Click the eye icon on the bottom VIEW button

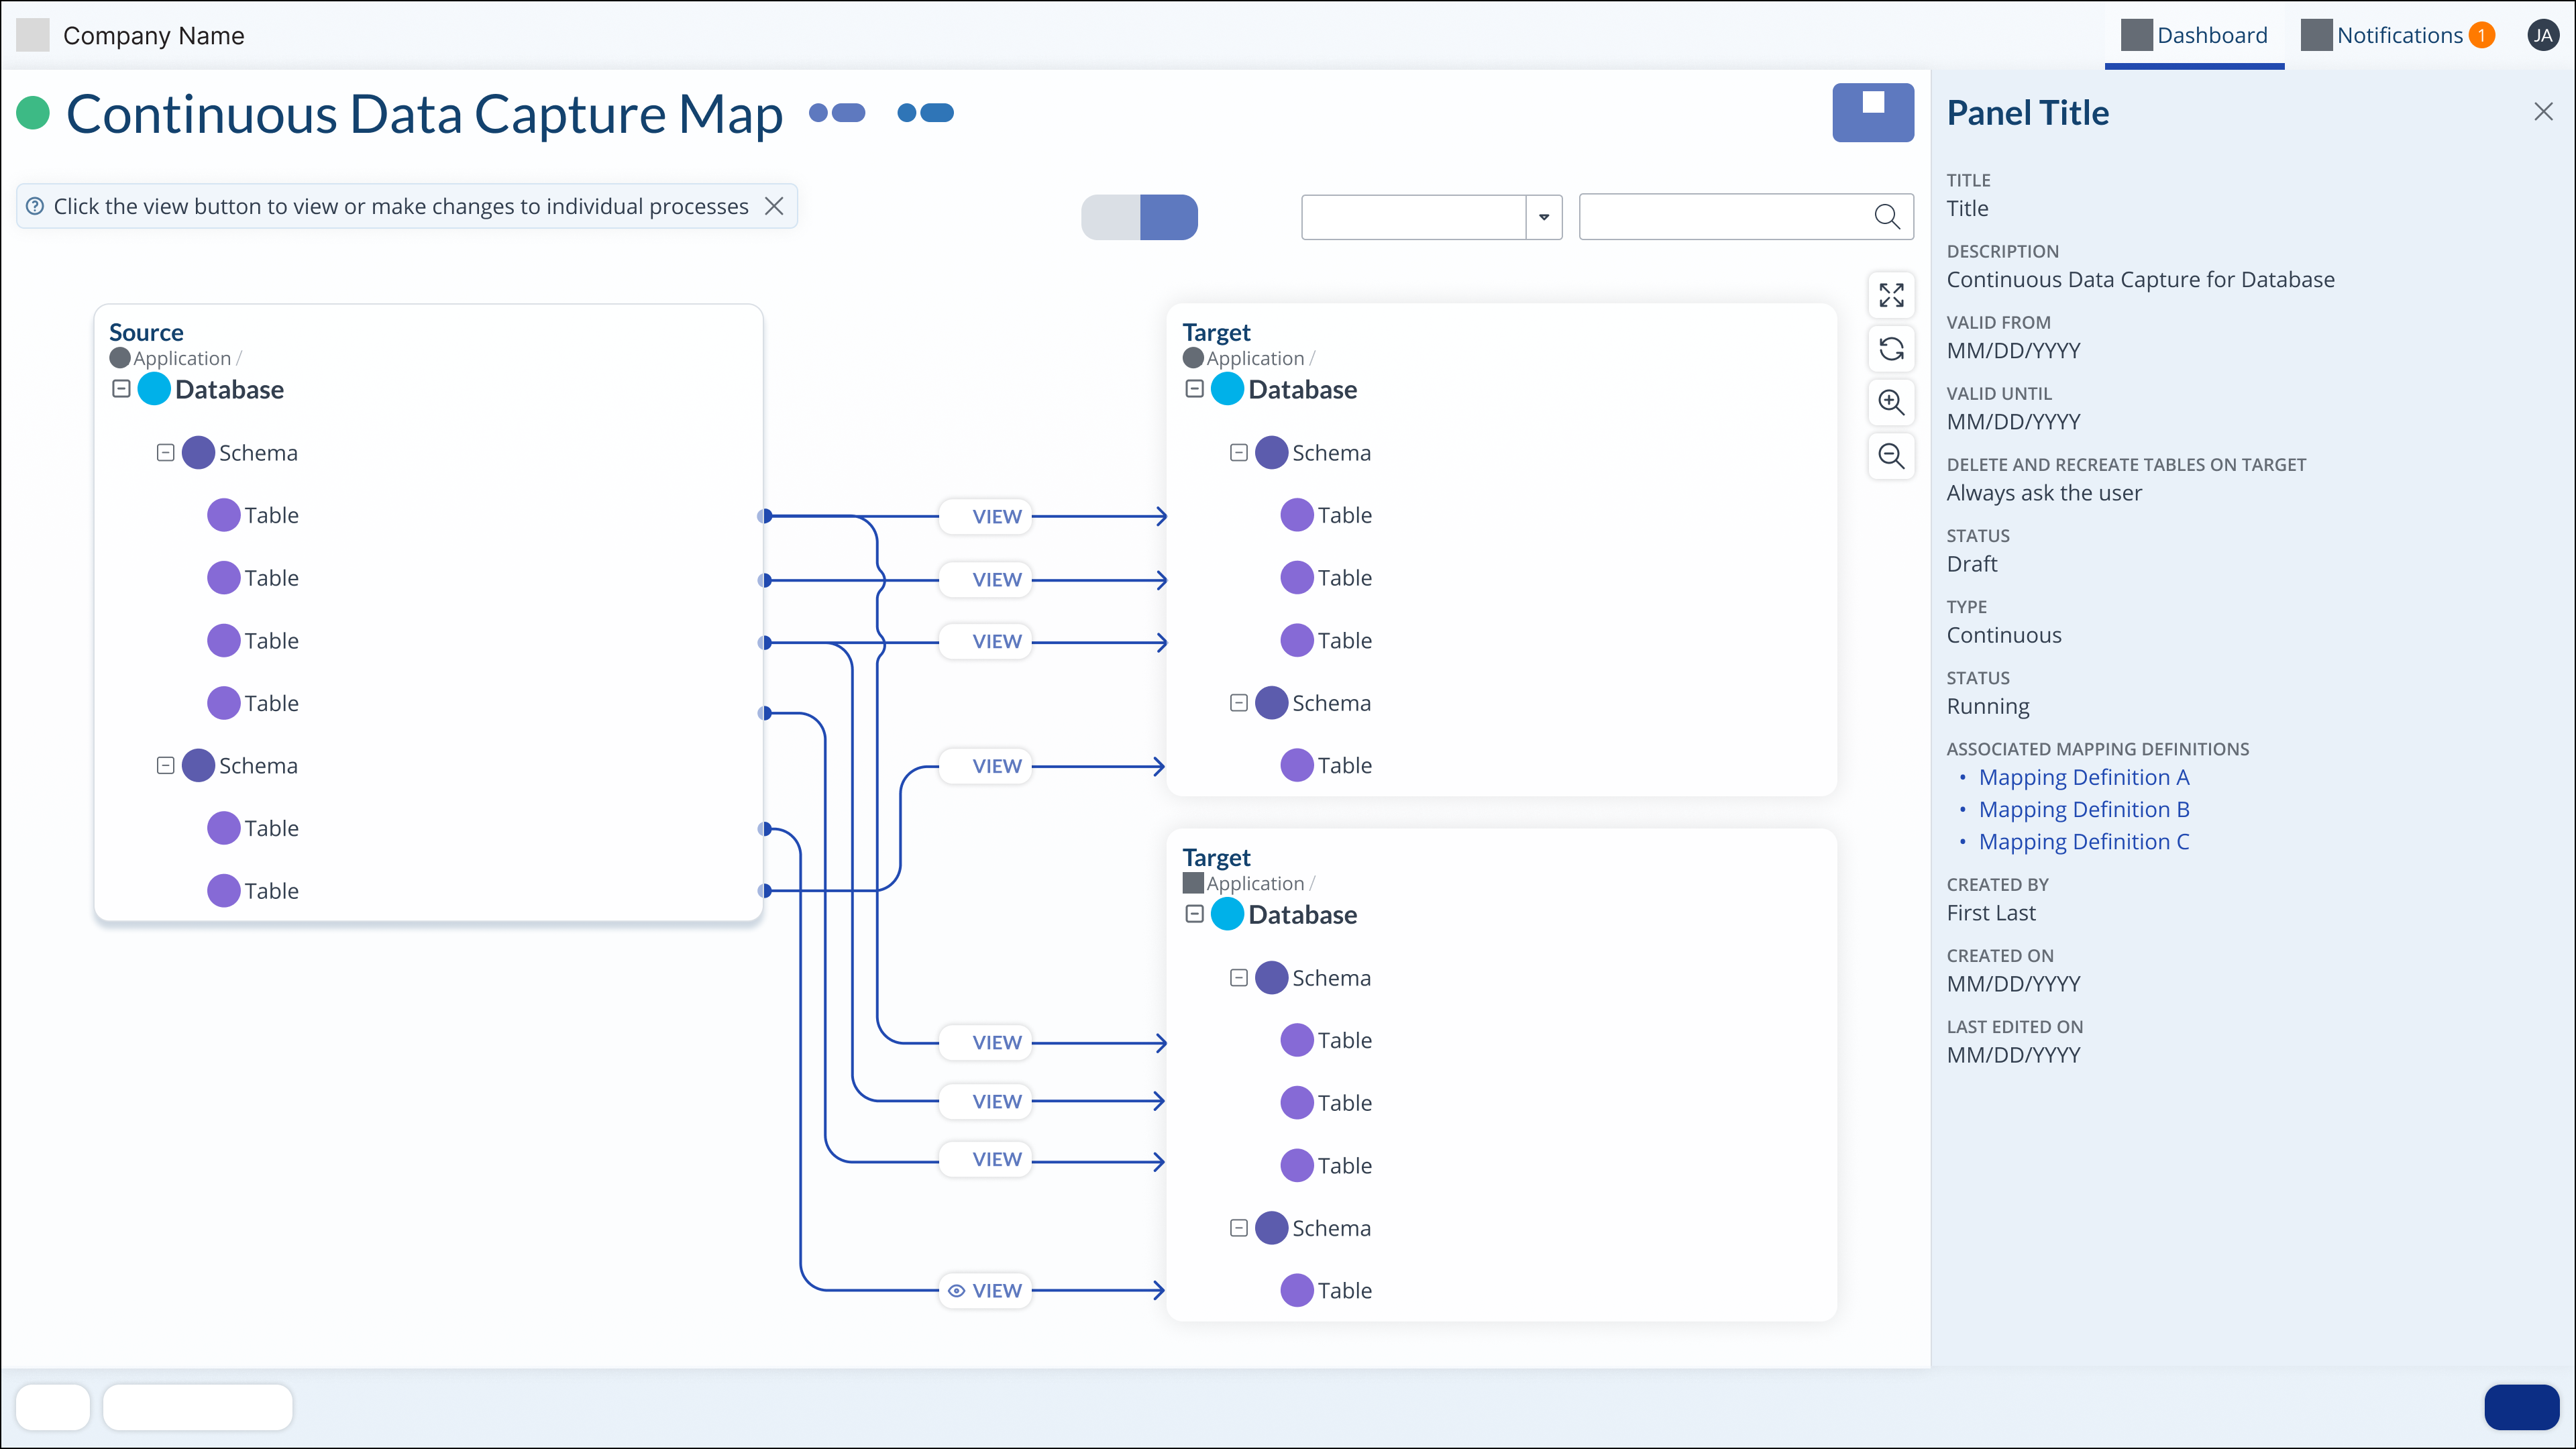tap(957, 1291)
